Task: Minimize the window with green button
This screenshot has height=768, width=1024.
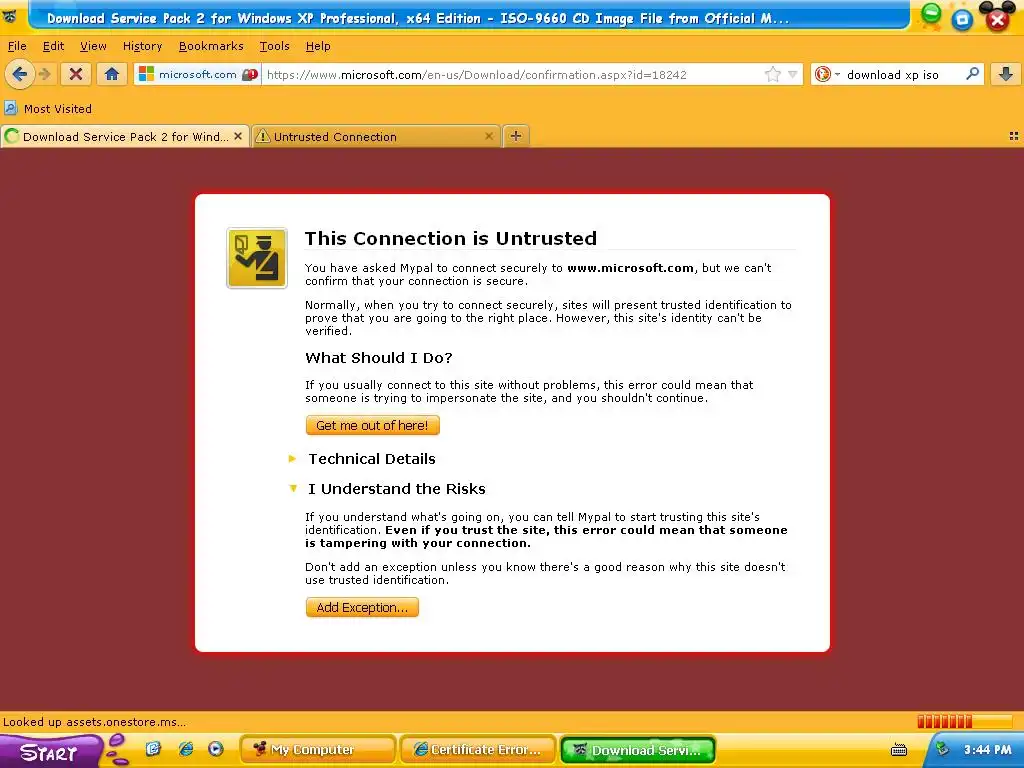Action: tap(931, 15)
